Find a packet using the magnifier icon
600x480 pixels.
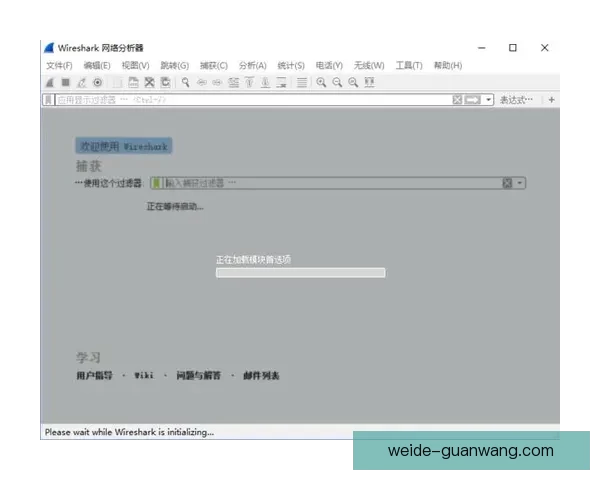pos(186,82)
